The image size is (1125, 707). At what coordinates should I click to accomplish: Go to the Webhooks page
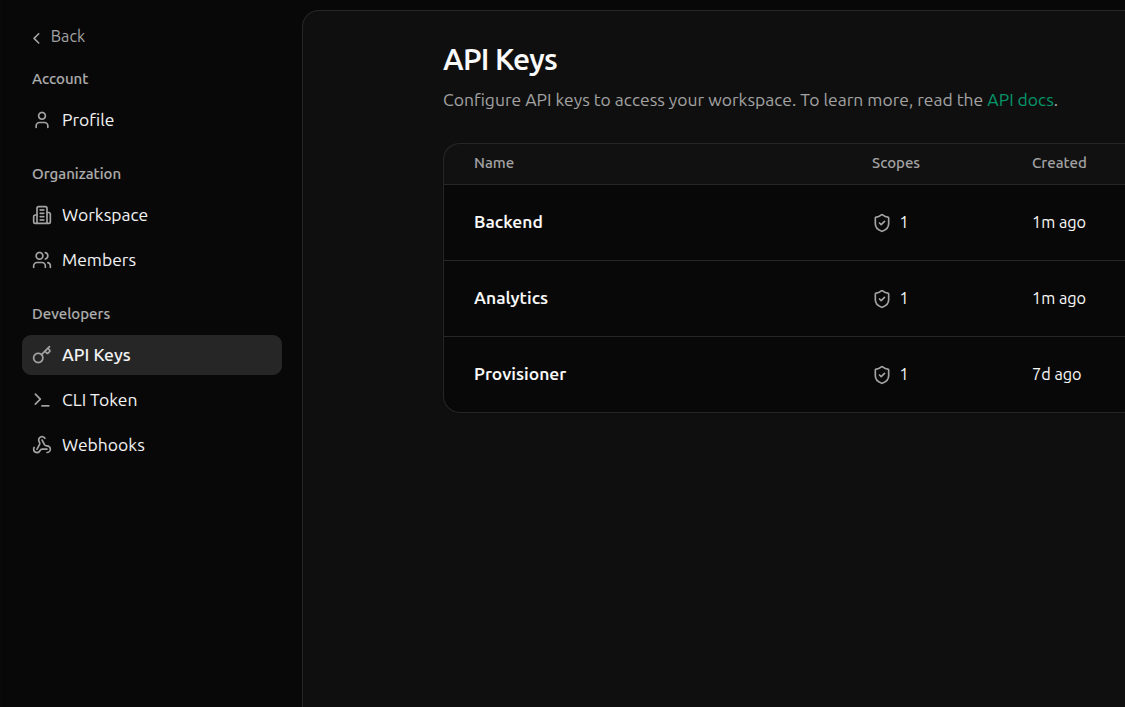[x=103, y=445]
